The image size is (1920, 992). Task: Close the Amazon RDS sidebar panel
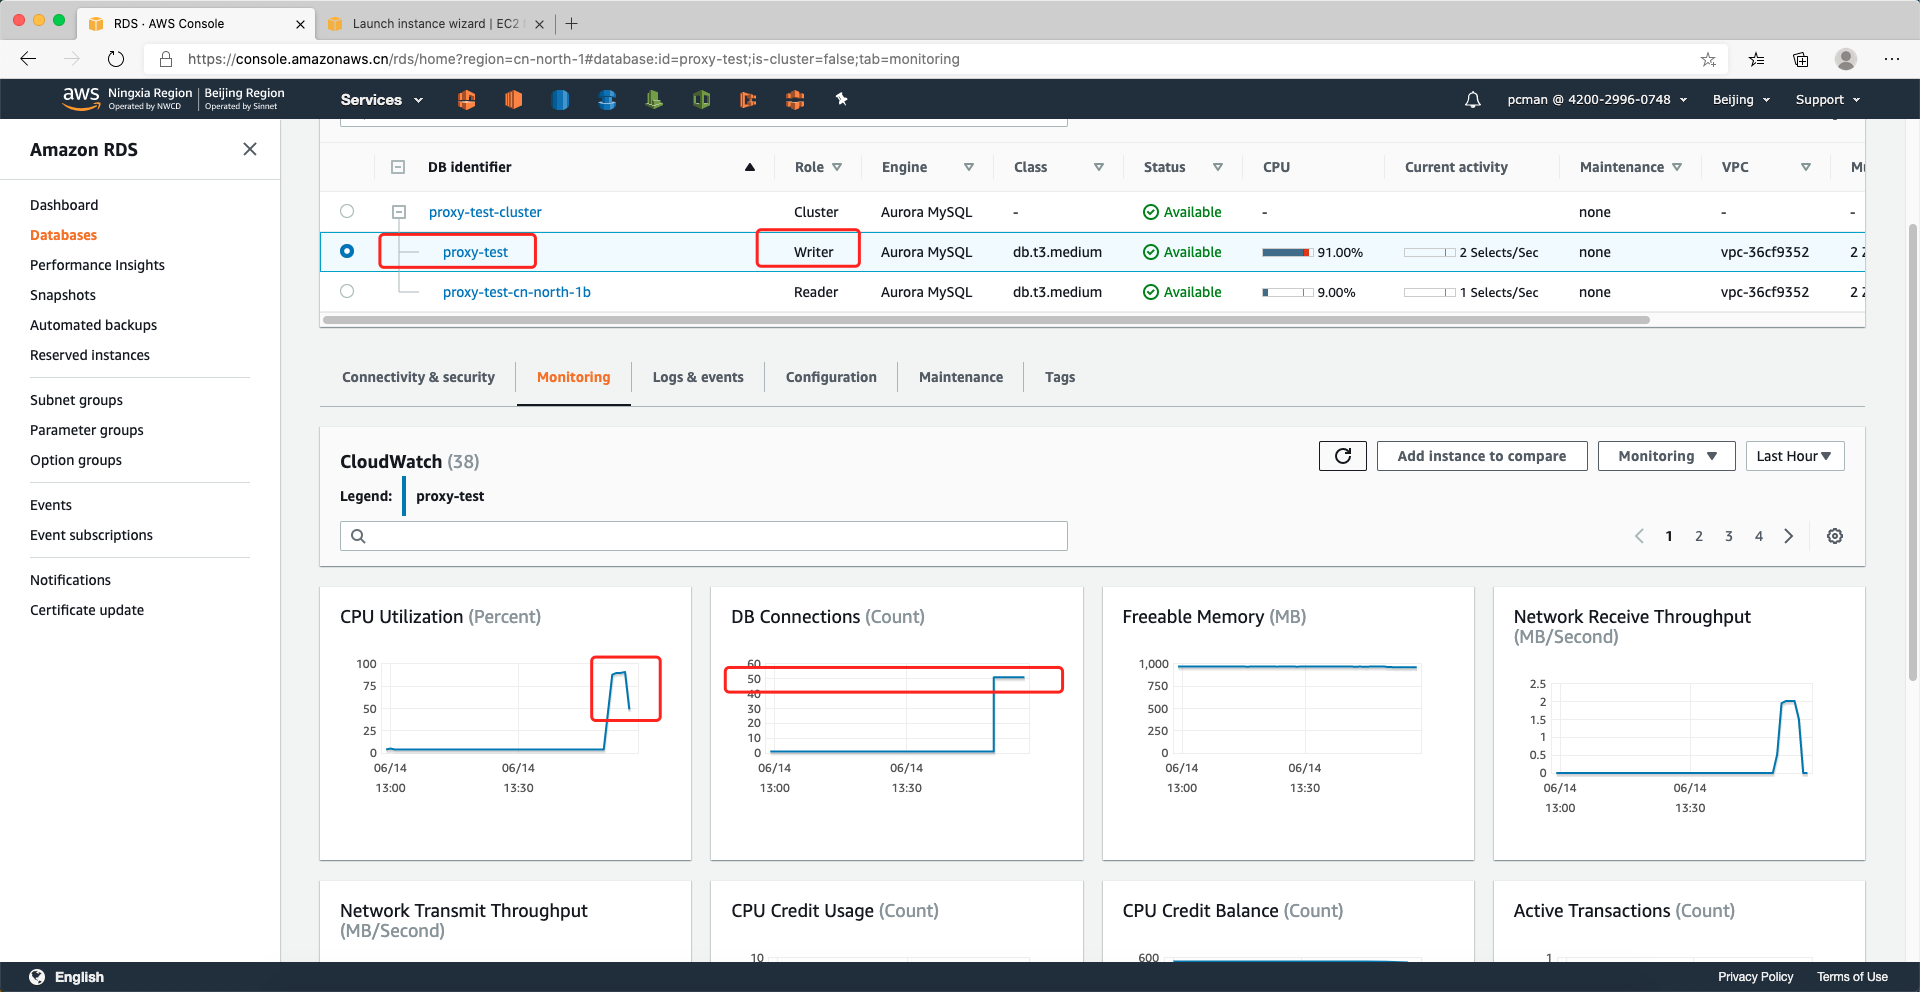[250, 149]
